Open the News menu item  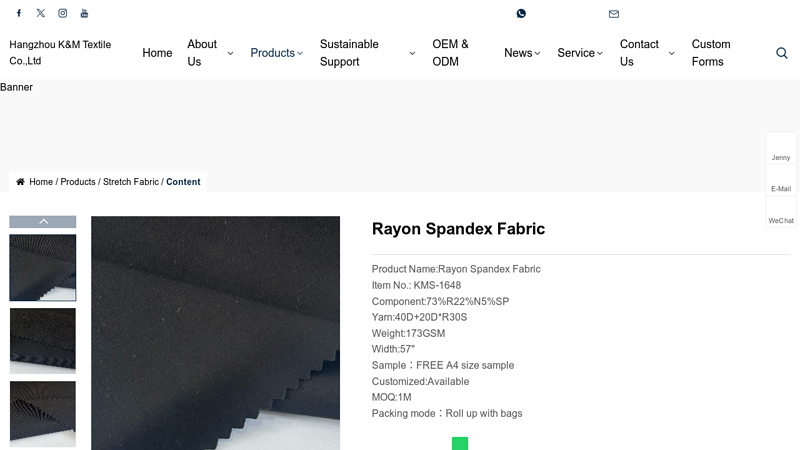click(x=518, y=53)
